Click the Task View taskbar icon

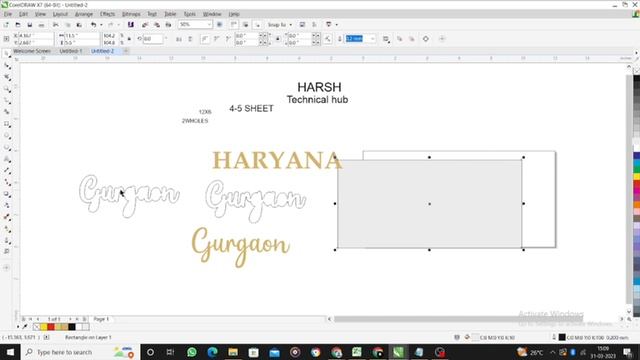click(x=170, y=352)
